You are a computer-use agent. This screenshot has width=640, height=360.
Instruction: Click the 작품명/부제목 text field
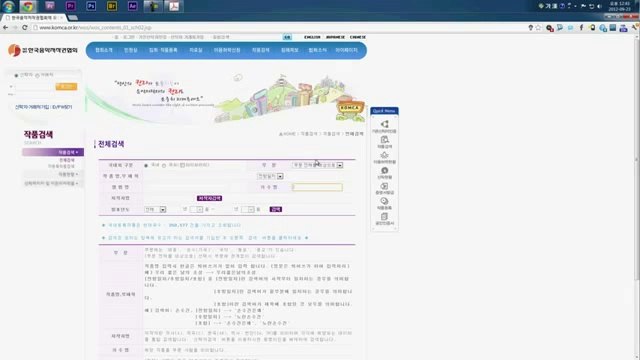(x=199, y=176)
